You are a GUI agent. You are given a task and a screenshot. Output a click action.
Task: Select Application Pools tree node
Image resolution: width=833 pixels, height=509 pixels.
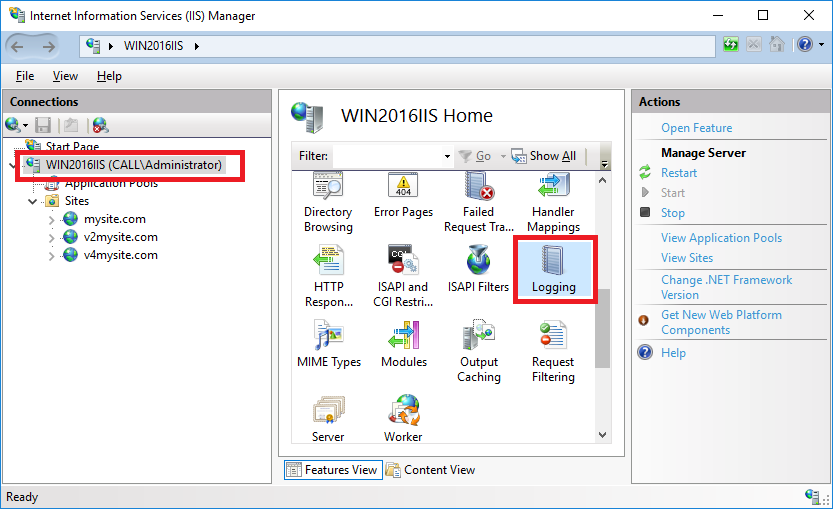pyautogui.click(x=111, y=183)
